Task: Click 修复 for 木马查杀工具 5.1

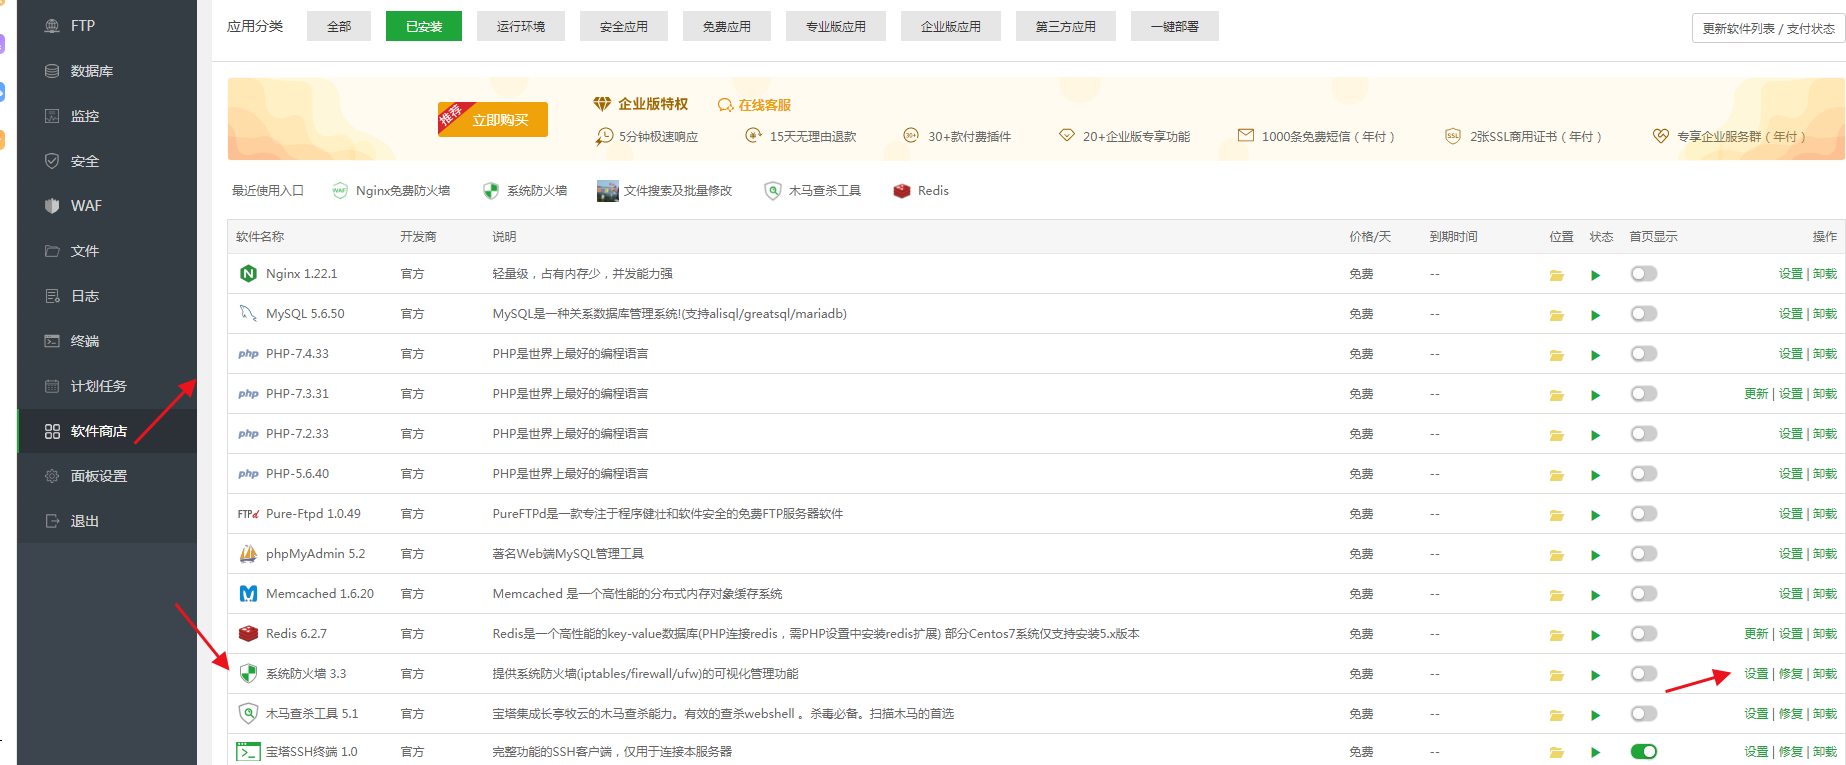Action: (1791, 714)
